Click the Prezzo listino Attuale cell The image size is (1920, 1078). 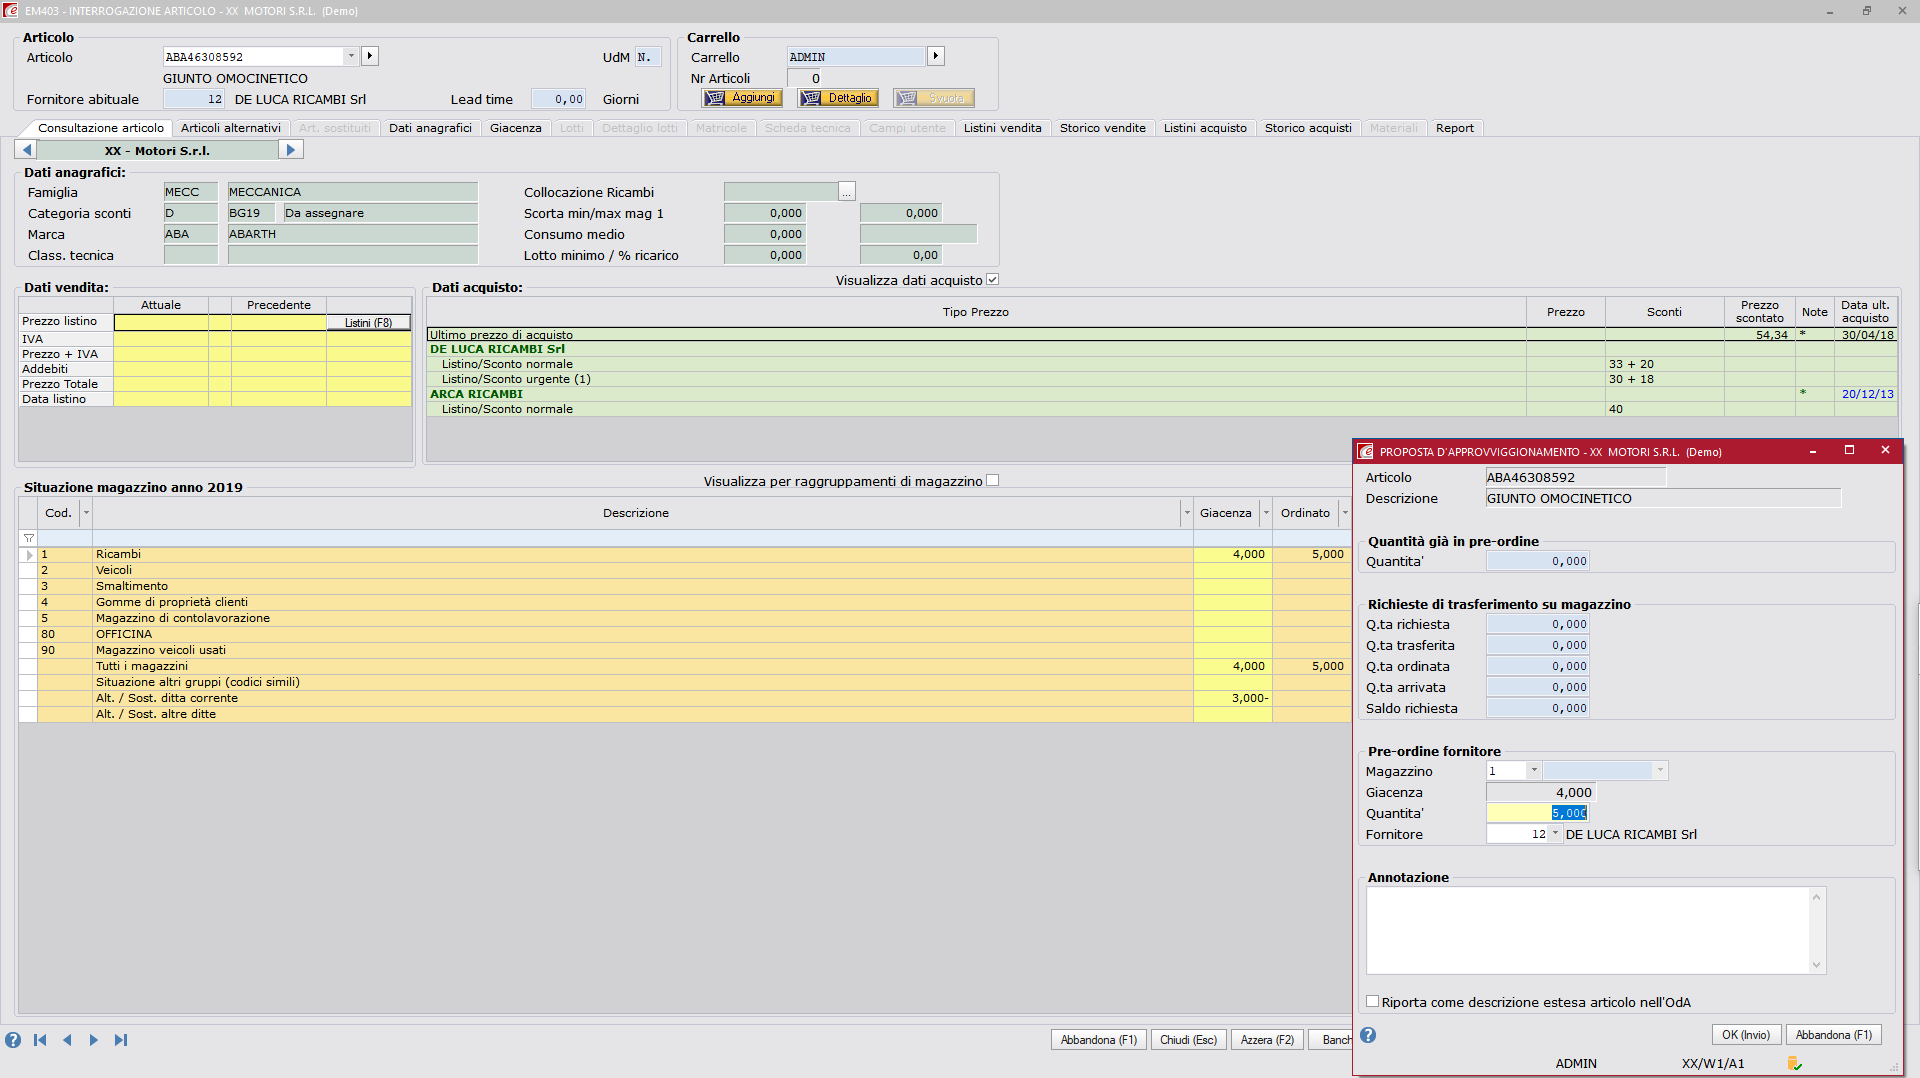(x=161, y=322)
